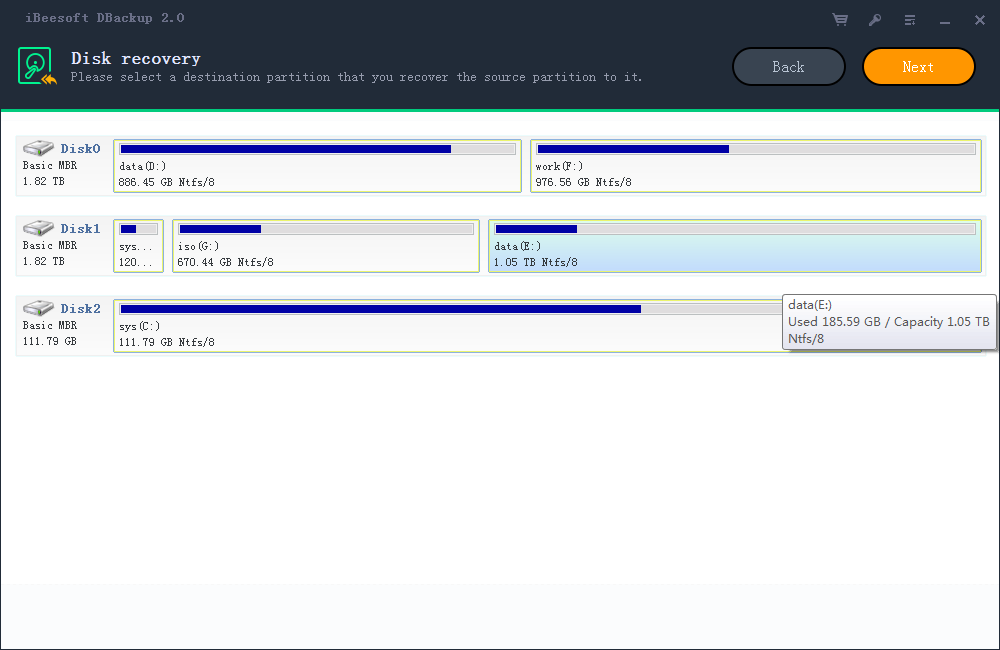Click the Disk0 drive icon
Viewport: 1000px width, 650px height.
click(x=38, y=148)
